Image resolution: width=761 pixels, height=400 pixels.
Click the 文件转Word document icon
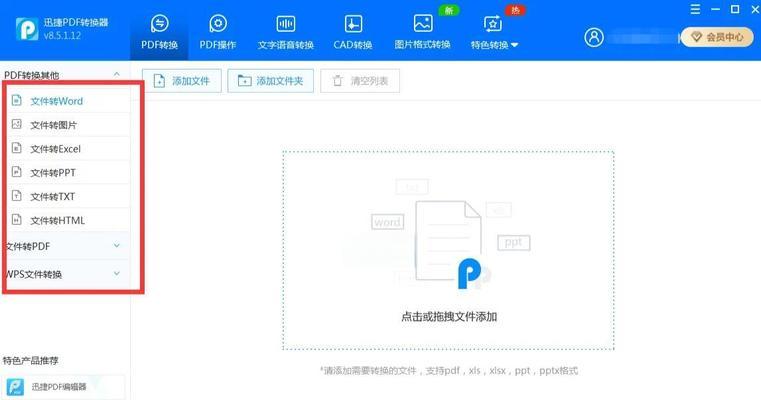click(17, 100)
